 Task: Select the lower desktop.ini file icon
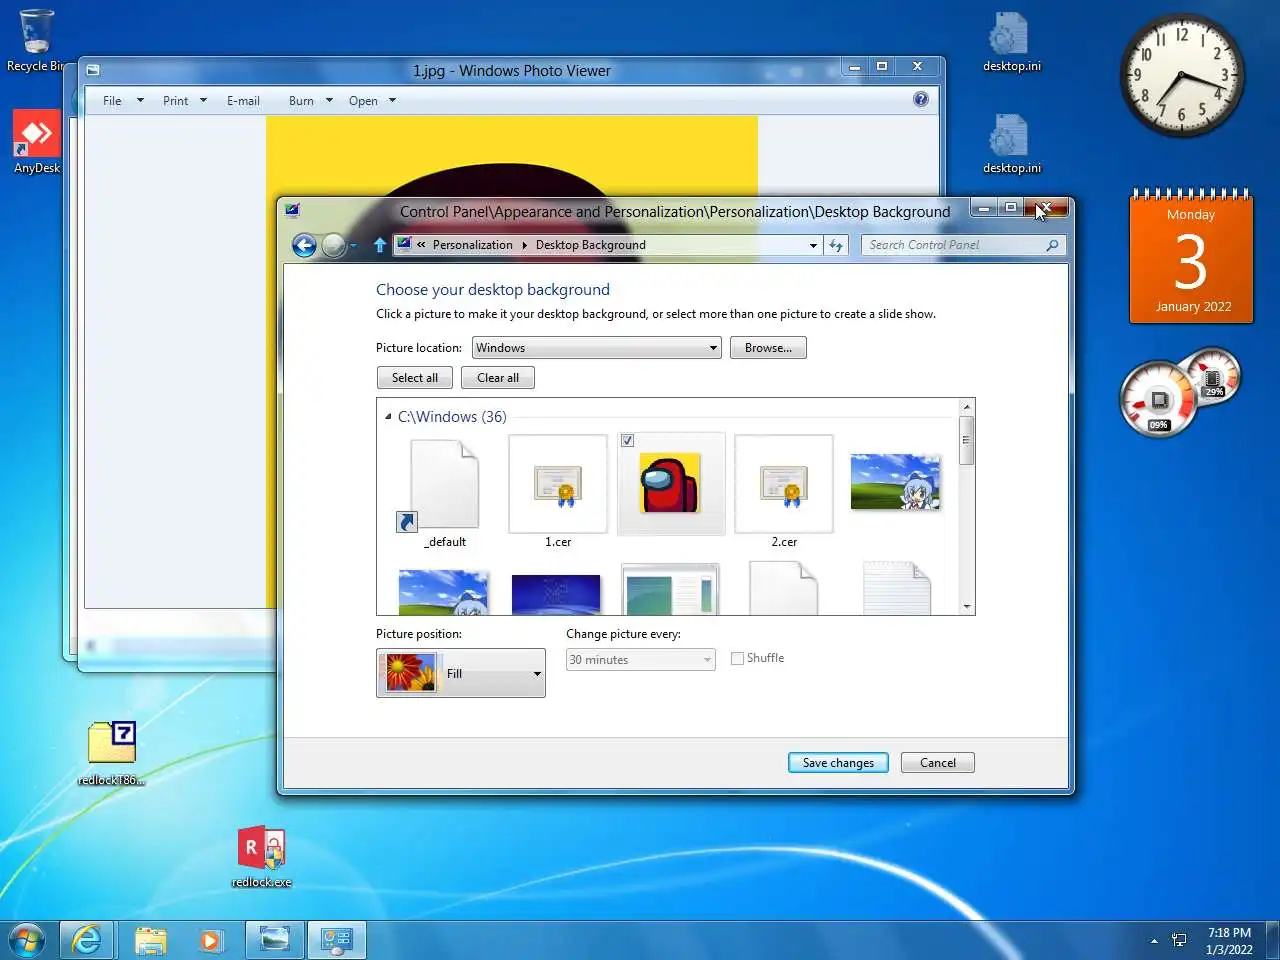pos(1011,144)
